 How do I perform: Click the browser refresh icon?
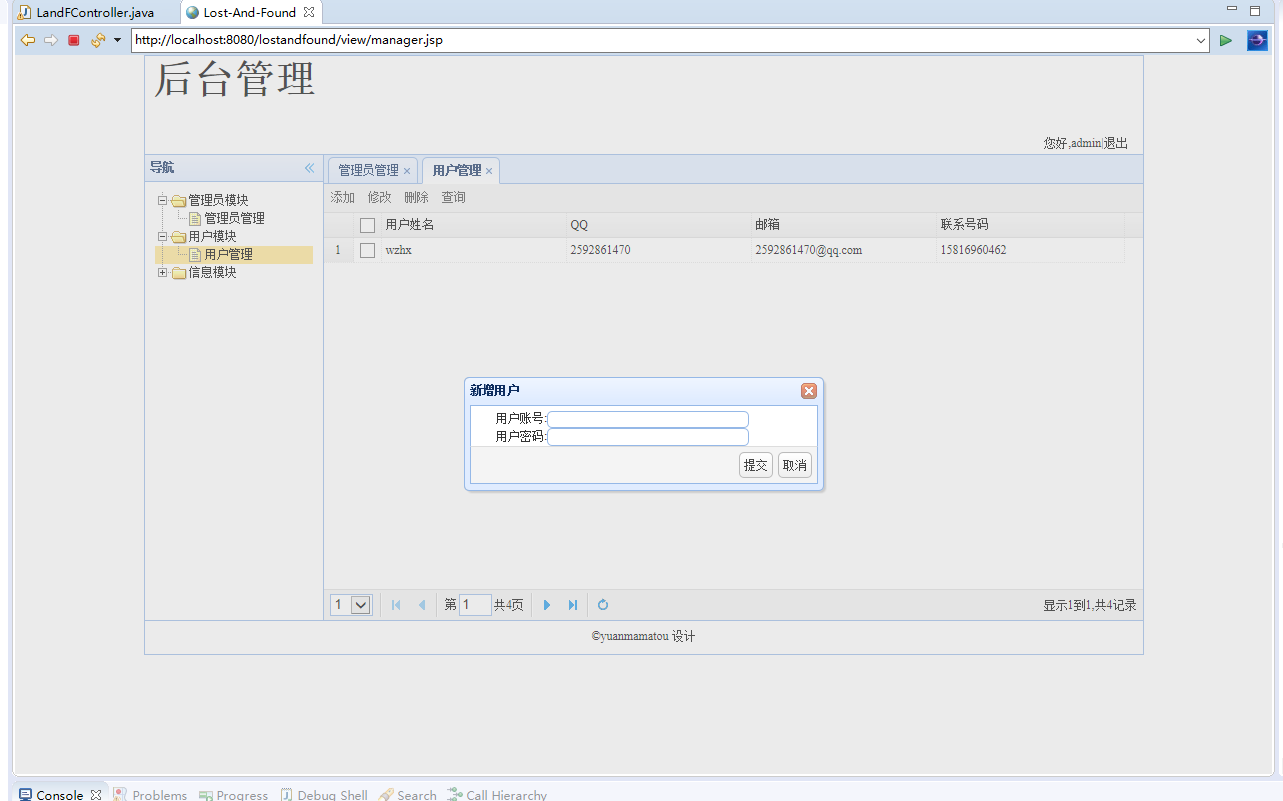coord(97,40)
